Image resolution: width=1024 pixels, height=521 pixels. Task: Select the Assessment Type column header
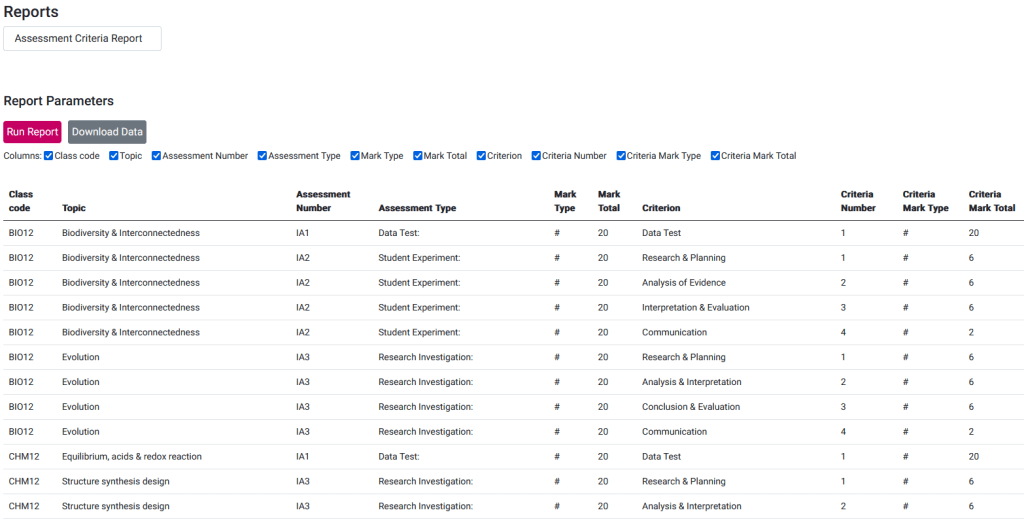[x=417, y=208]
